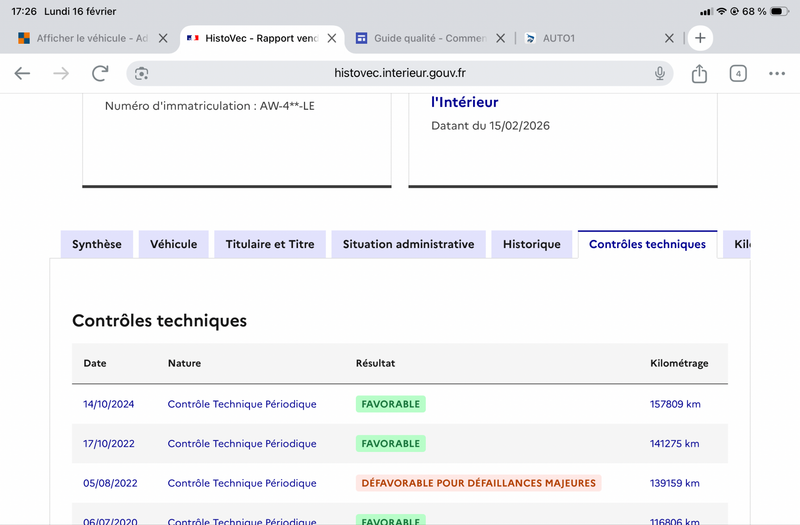Viewport: 800px width, 525px height.
Task: Click the 141275 km mileage entry
Action: click(x=674, y=444)
